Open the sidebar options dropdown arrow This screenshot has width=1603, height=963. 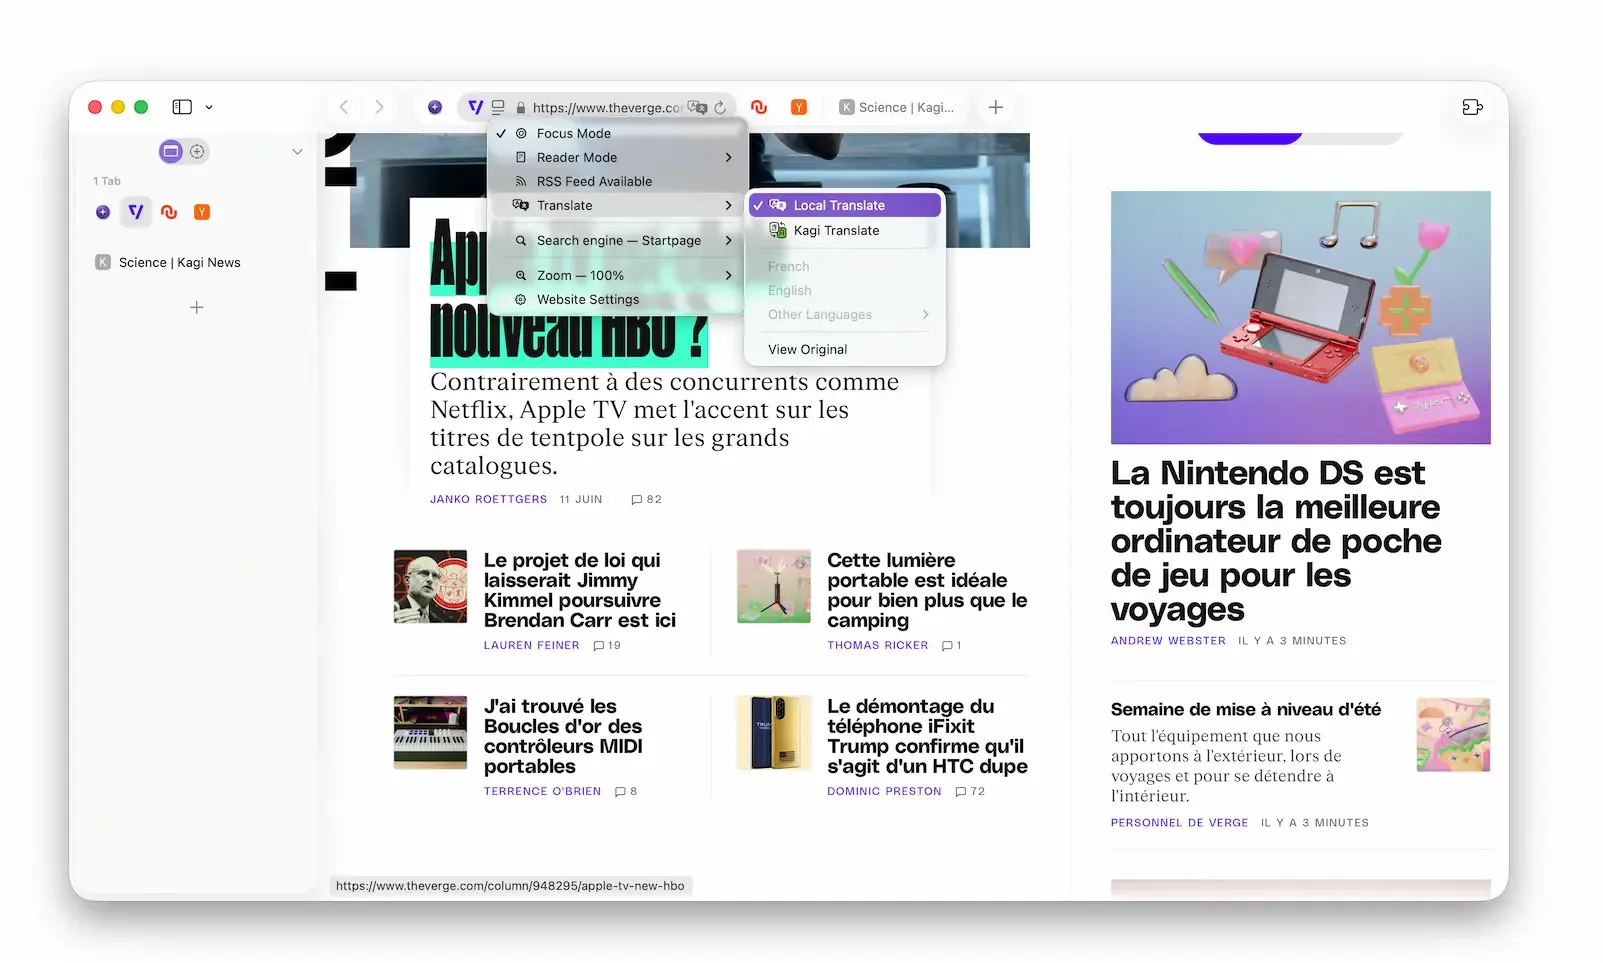[209, 107]
